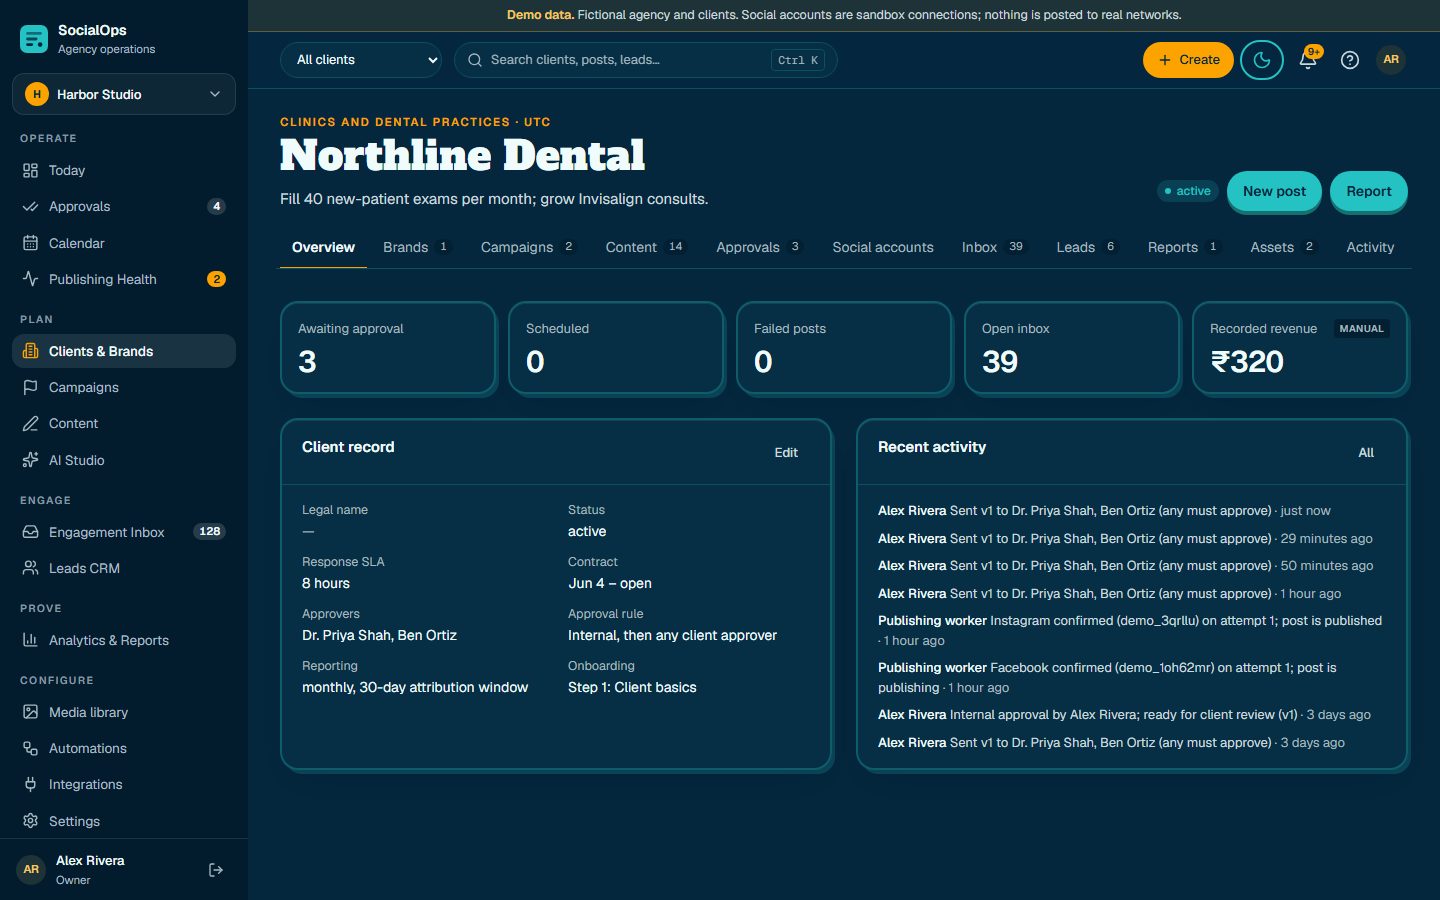Click the New post button
Image resolution: width=1440 pixels, height=900 pixels.
point(1274,191)
